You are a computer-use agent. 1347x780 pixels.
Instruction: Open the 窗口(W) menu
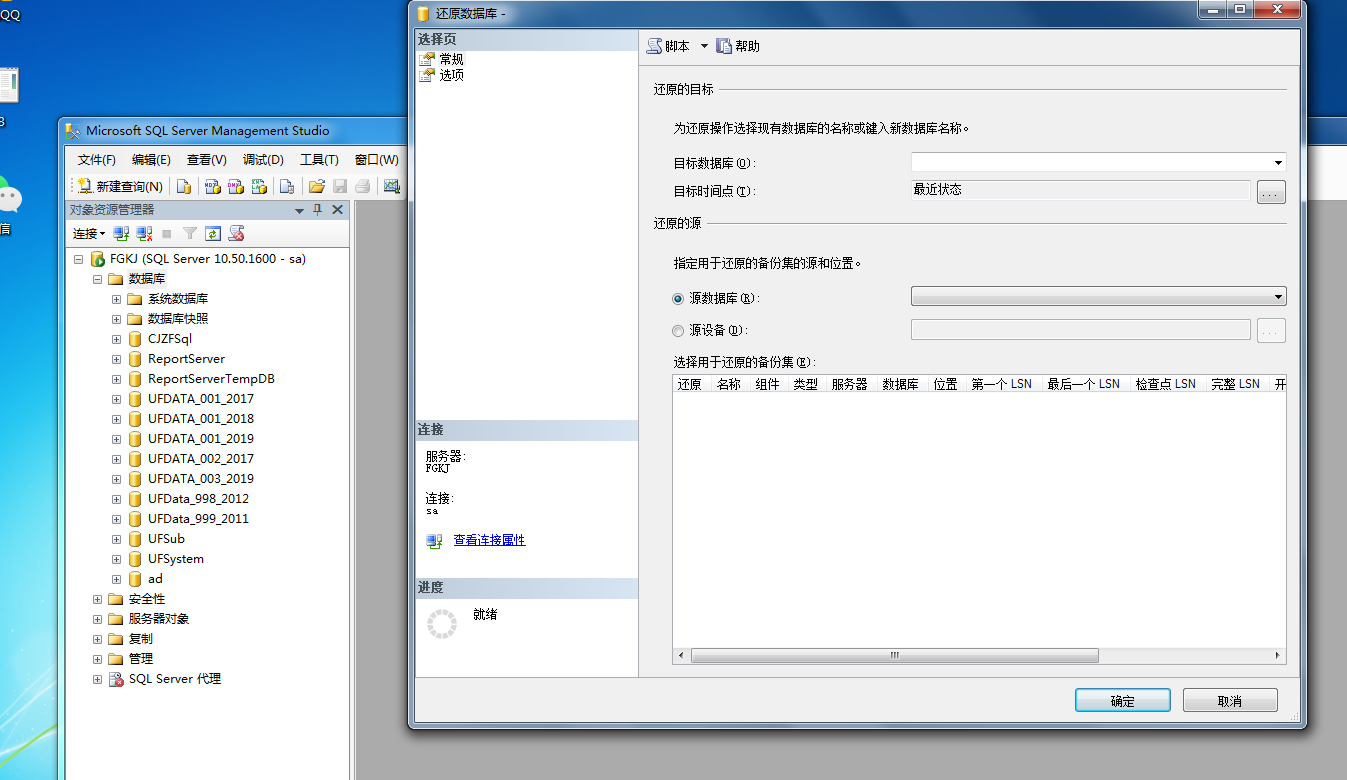[376, 160]
